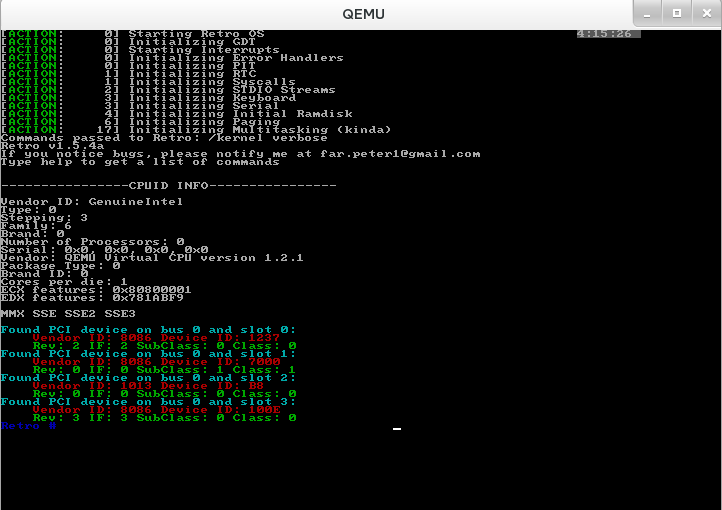Viewport: 722px width, 510px height.
Task: Click the 'Retro #' shell prompt
Action: tap(29, 426)
